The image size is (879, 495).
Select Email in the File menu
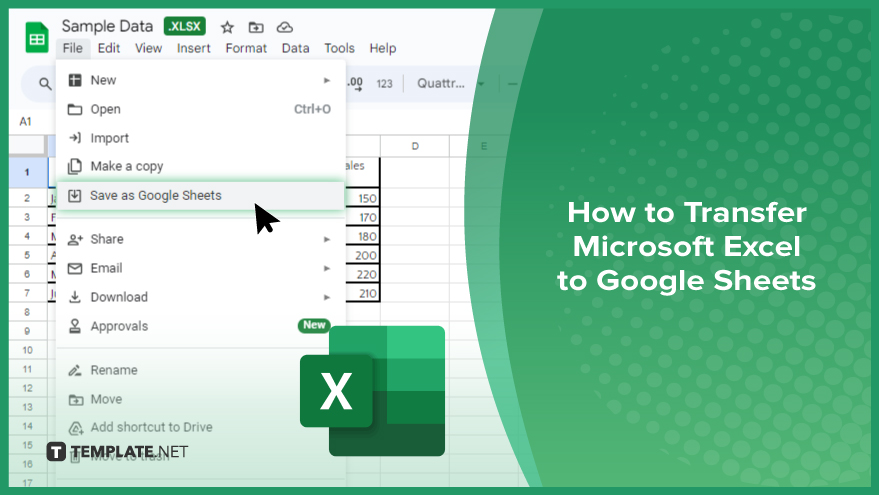[x=201, y=269]
